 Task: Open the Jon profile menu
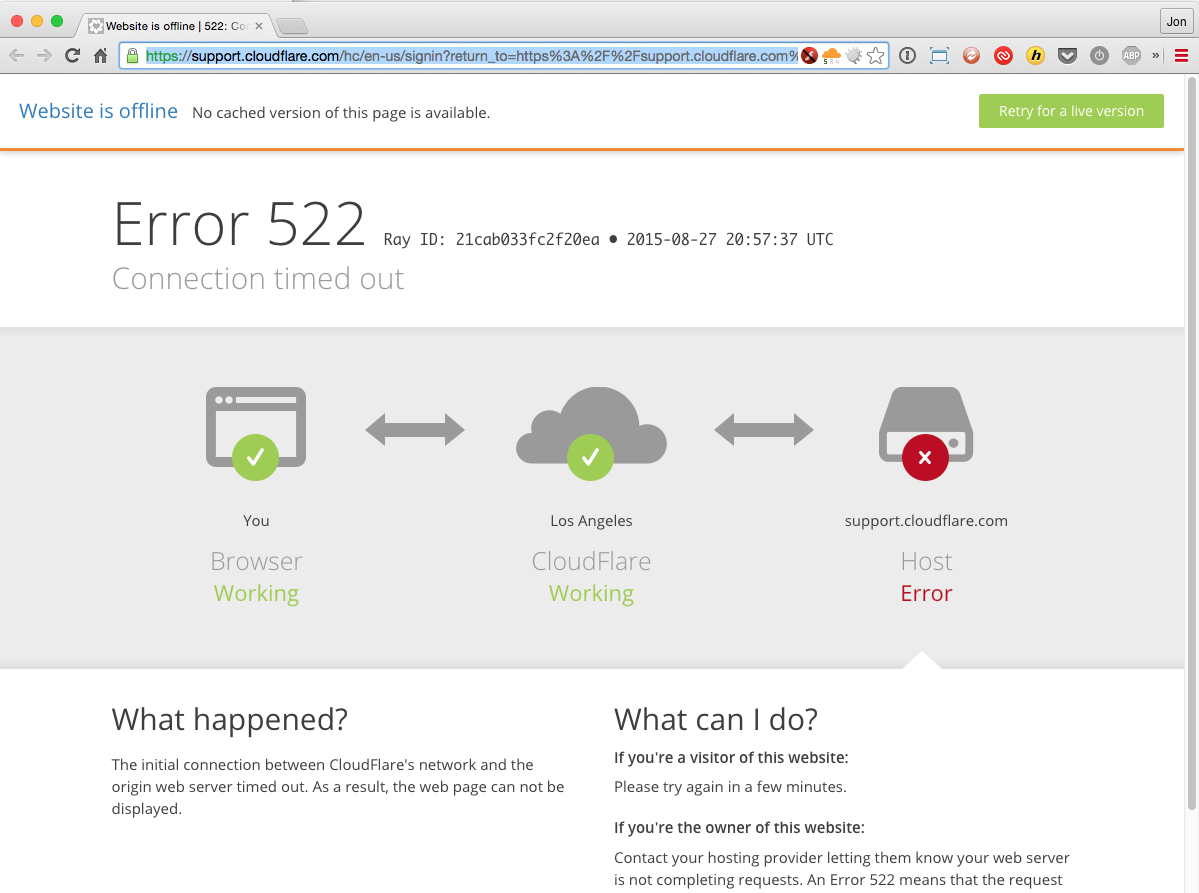pos(1176,21)
